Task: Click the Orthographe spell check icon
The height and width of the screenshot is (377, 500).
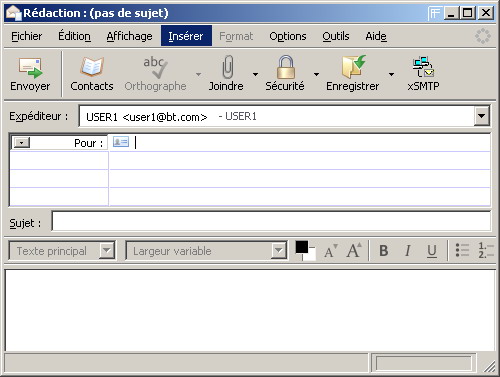Action: tap(155, 68)
